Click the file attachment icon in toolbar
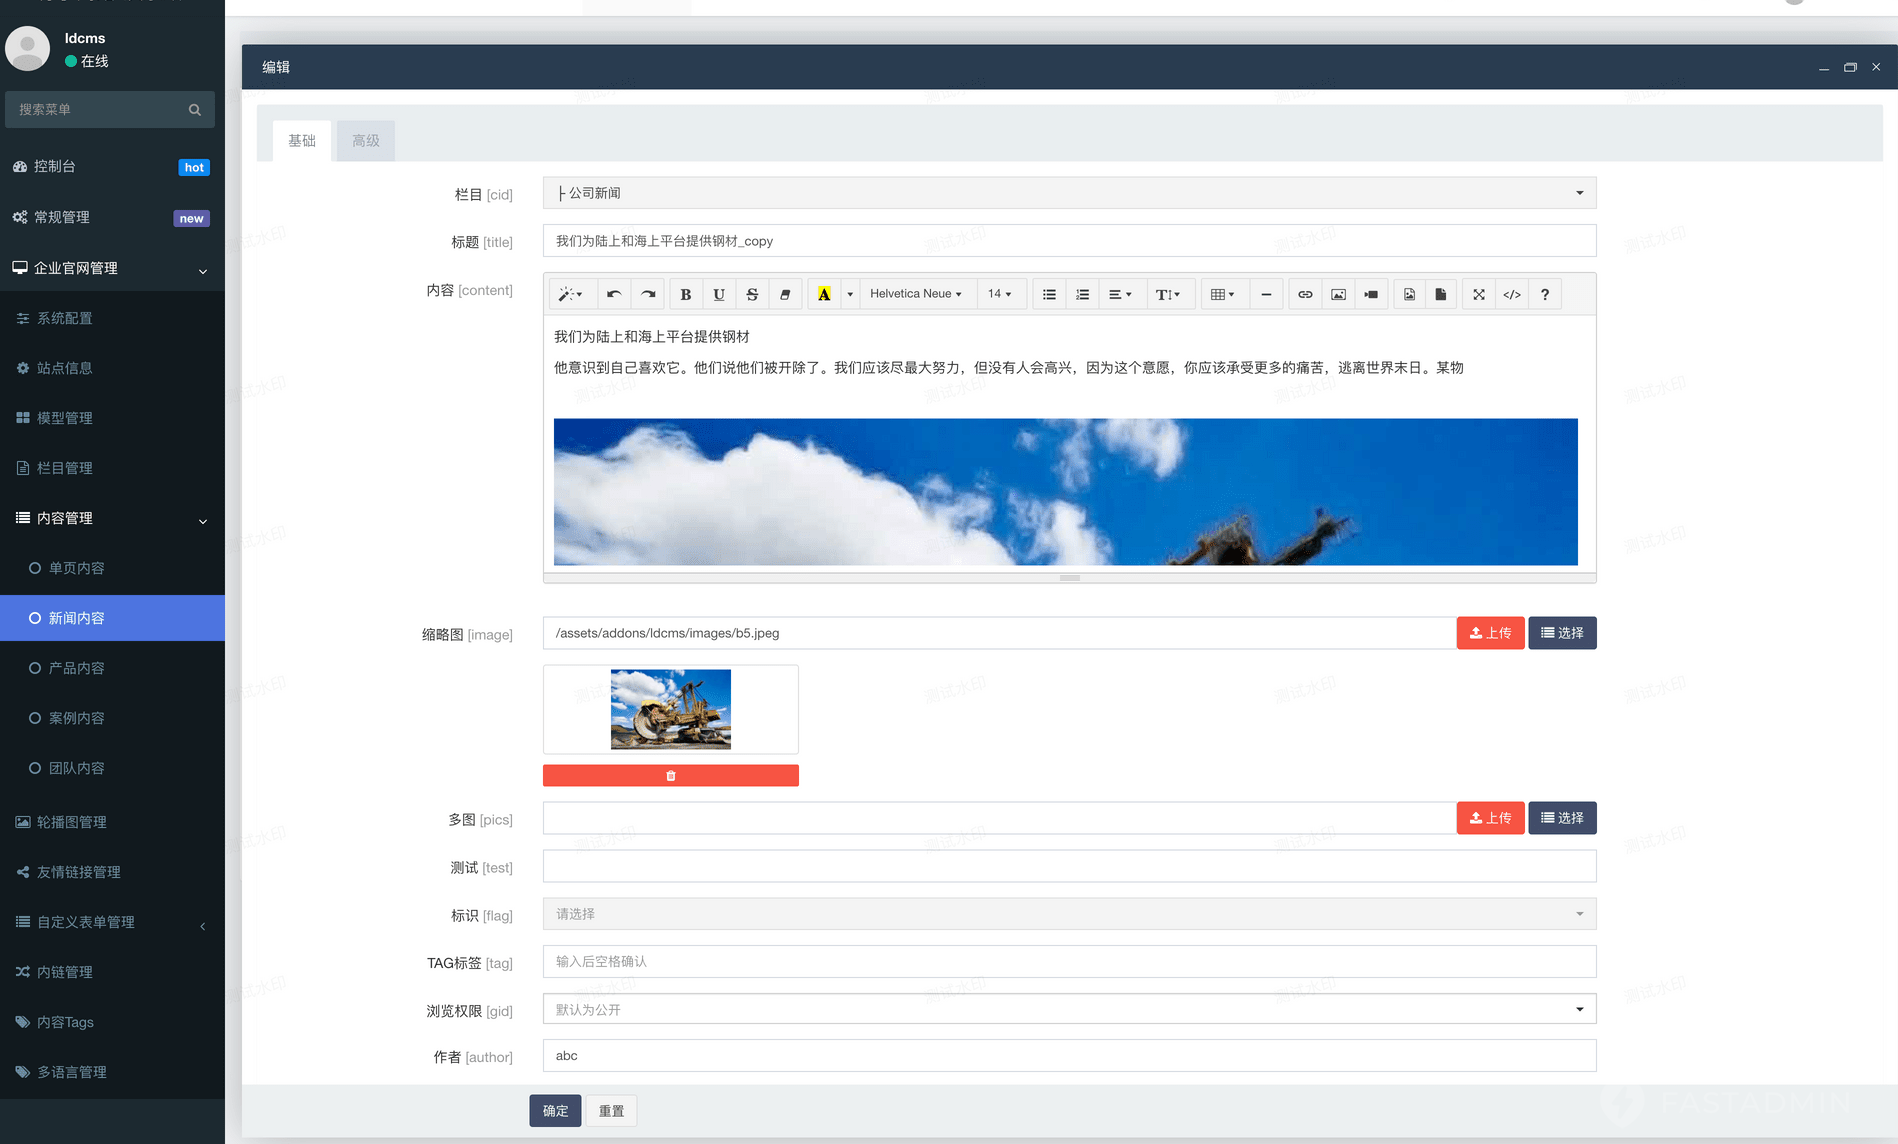Screen dimensions: 1898x1144 tap(1441, 294)
